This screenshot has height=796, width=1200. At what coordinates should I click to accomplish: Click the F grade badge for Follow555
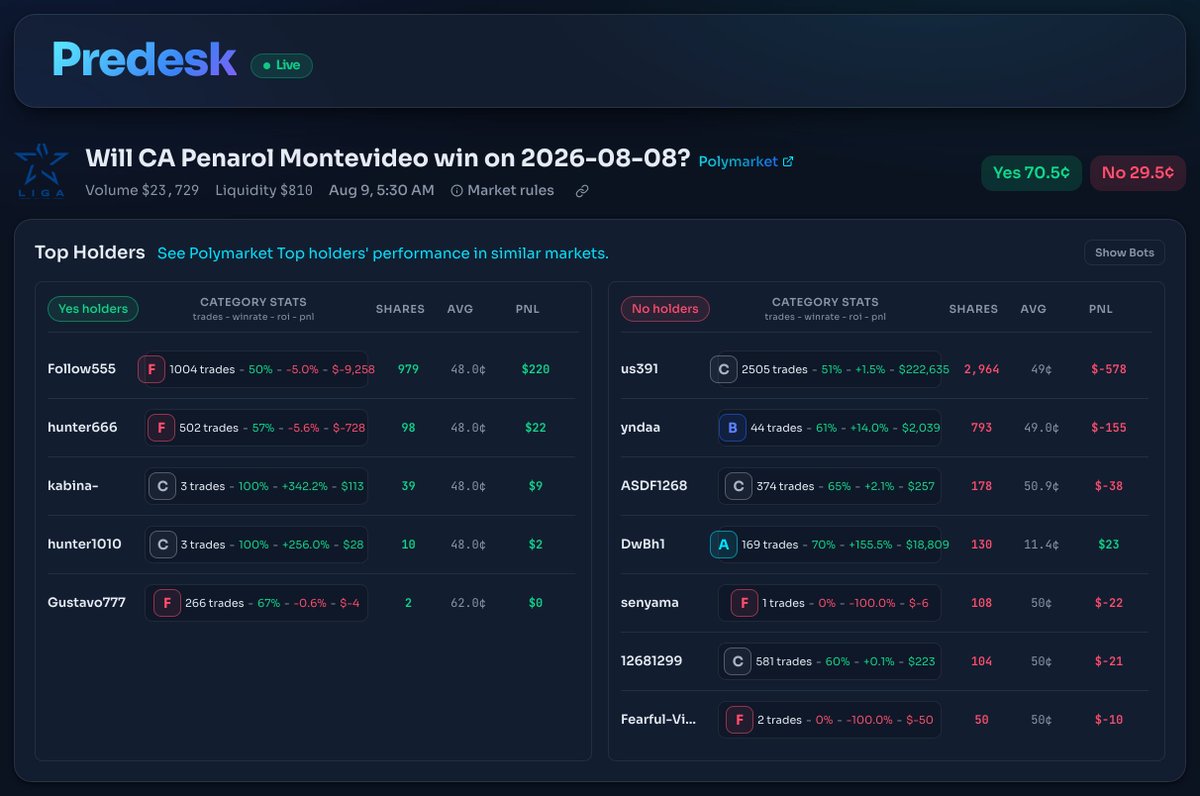pos(151,369)
